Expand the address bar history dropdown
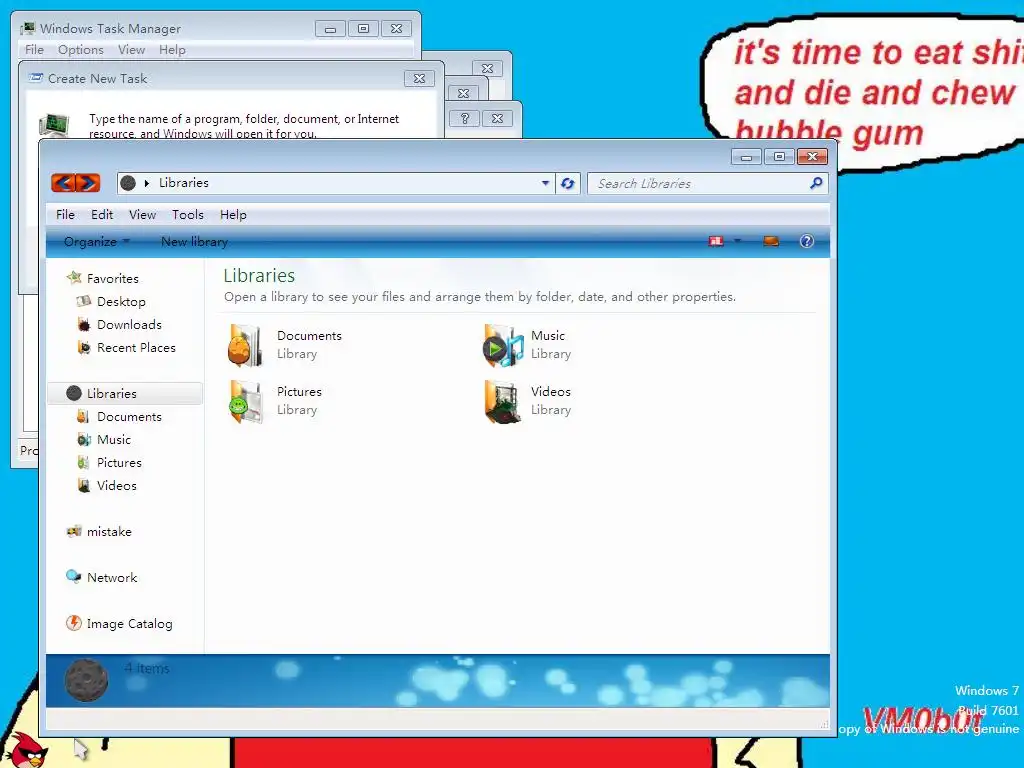The width and height of the screenshot is (1024, 768). pos(545,184)
